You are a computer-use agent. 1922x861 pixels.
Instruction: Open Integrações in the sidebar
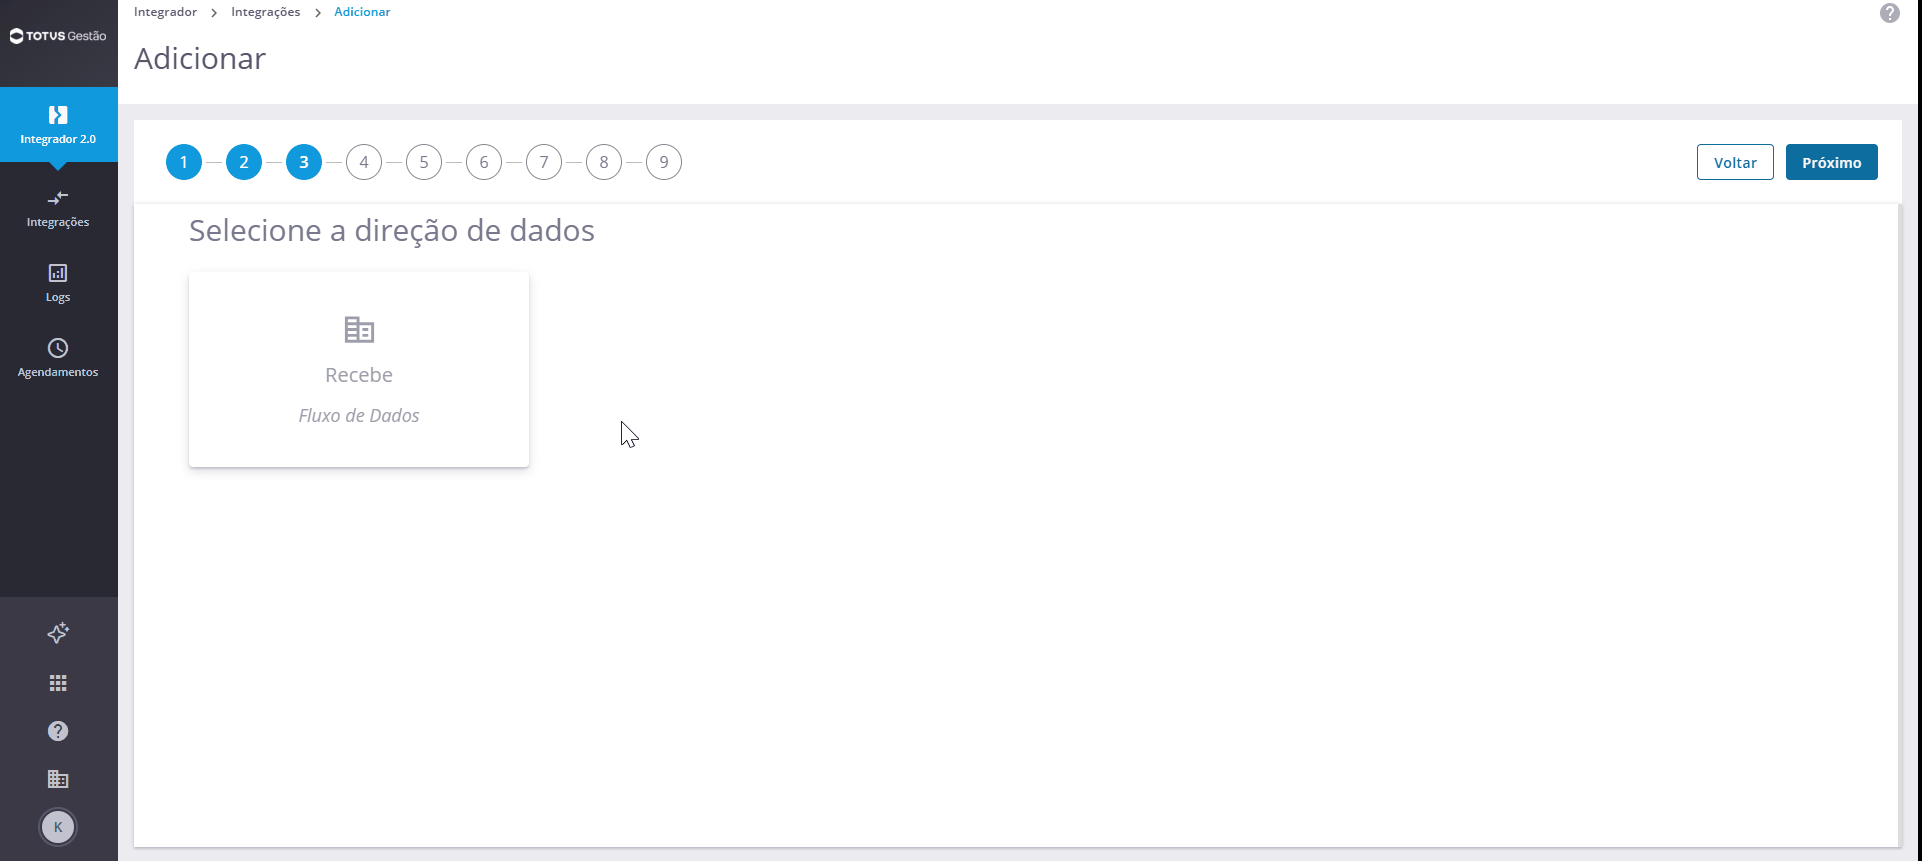point(58,209)
